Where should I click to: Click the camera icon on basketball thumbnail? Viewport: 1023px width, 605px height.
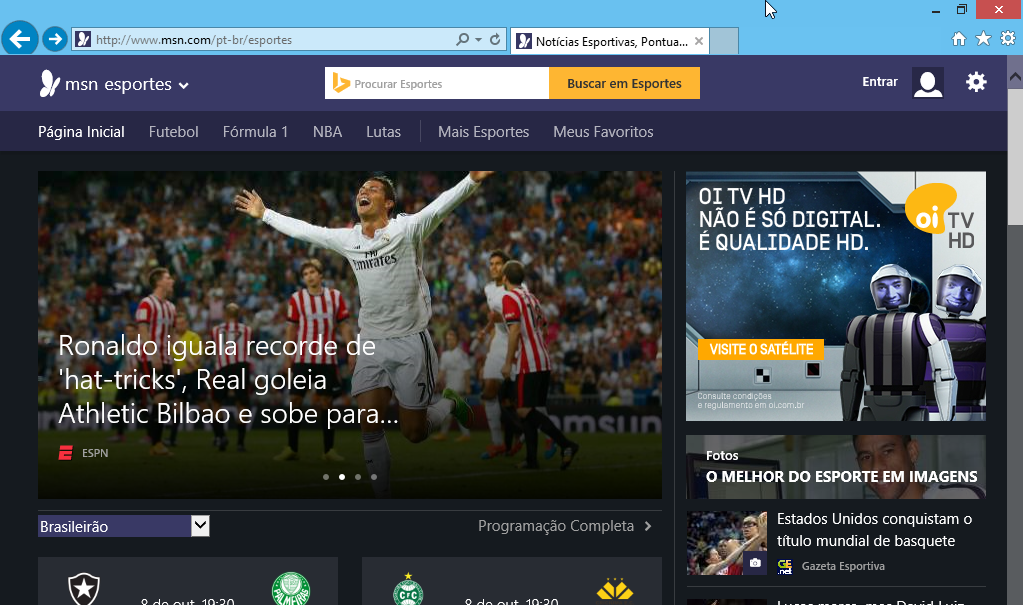(x=755, y=563)
